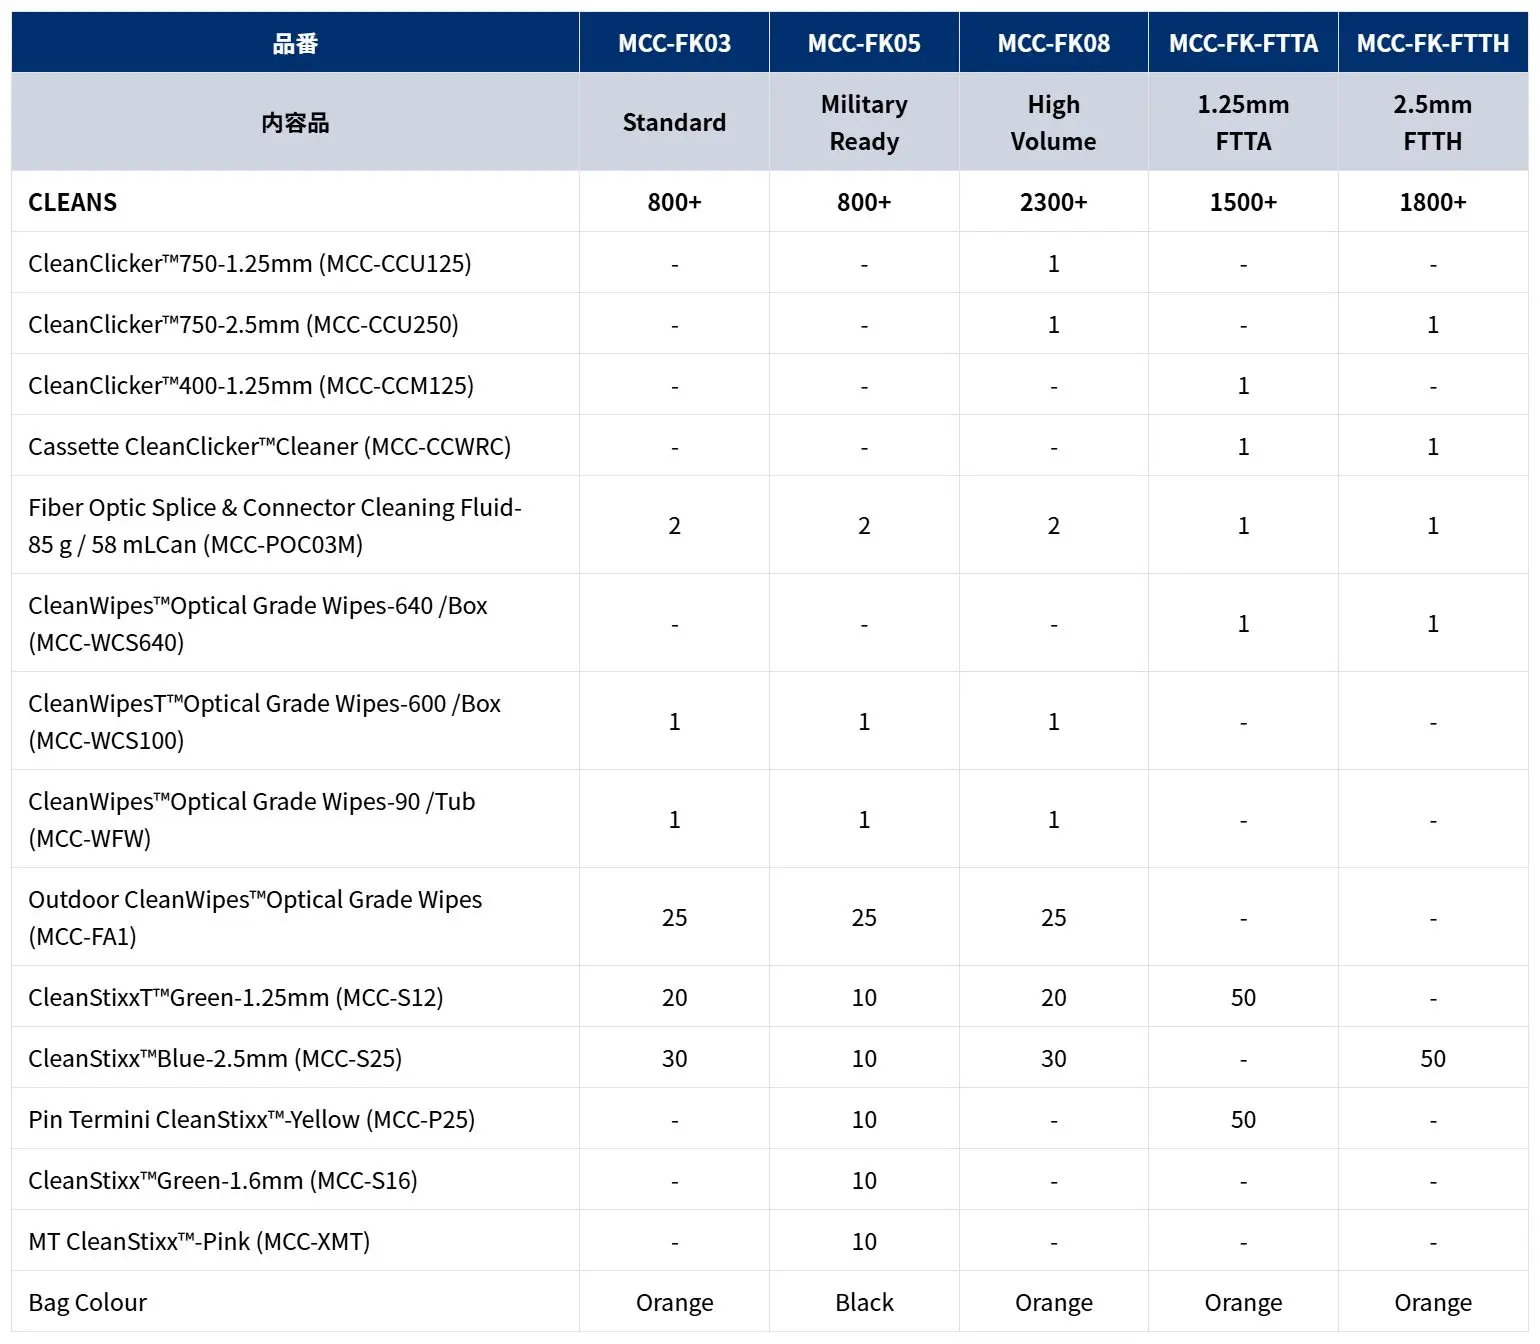Select Outdoor CleanWipes Optical Grade Wipes label
The image size is (1540, 1344).
tap(255, 917)
